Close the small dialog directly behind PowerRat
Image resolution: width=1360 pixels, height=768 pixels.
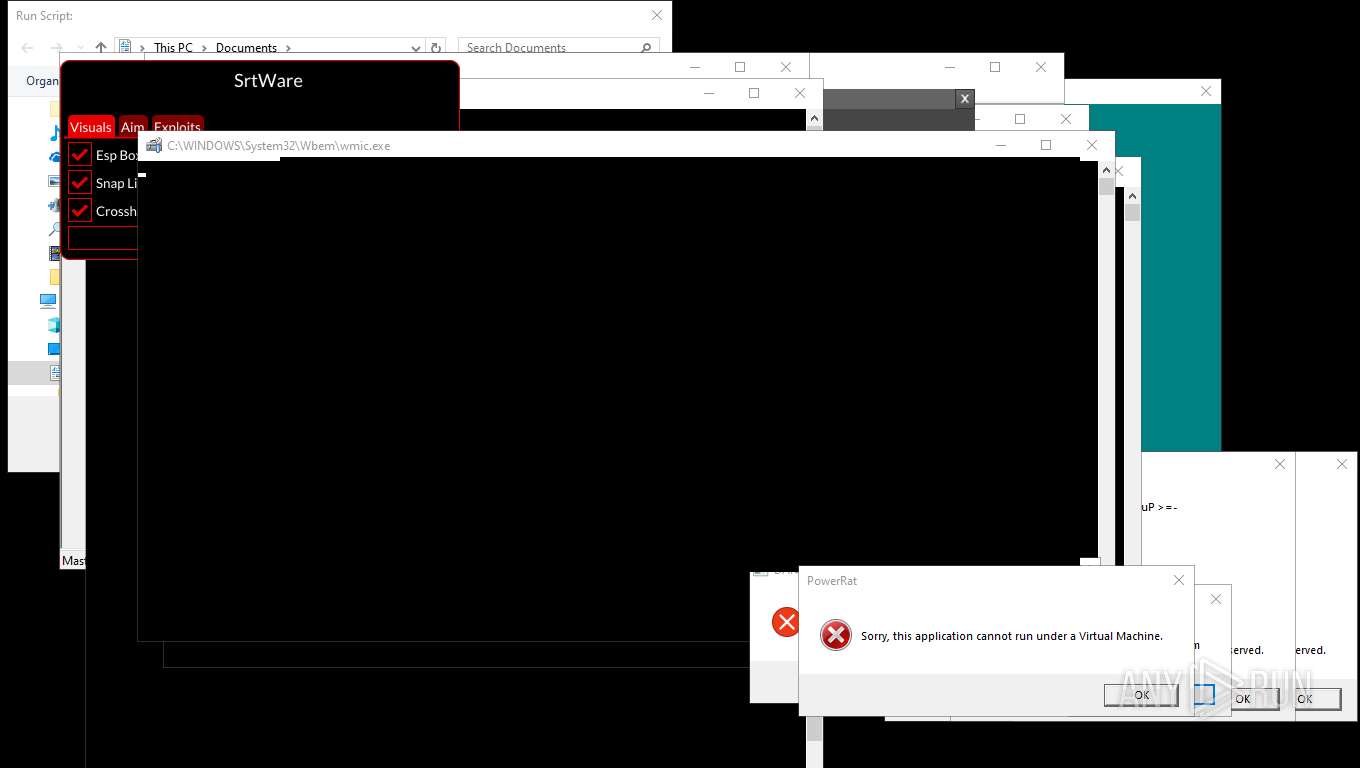tap(1216, 599)
